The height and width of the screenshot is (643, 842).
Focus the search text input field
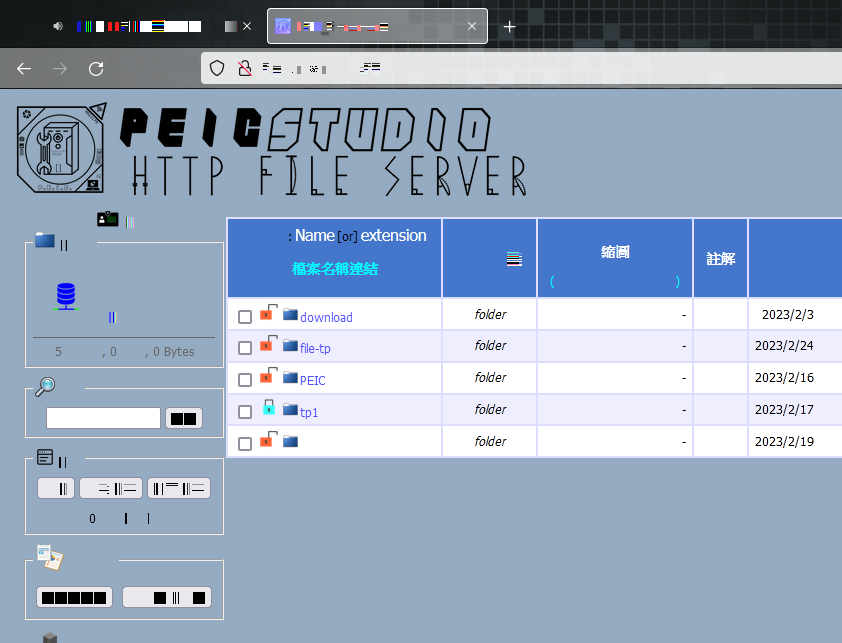[x=103, y=418]
